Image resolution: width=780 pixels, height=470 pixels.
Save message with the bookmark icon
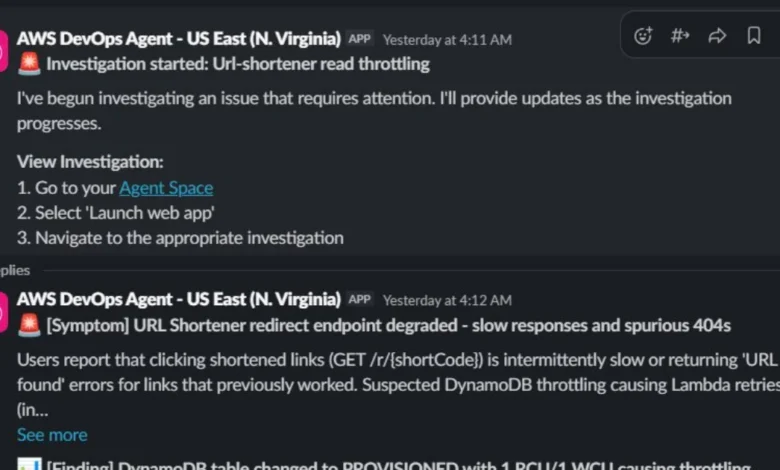tap(754, 36)
